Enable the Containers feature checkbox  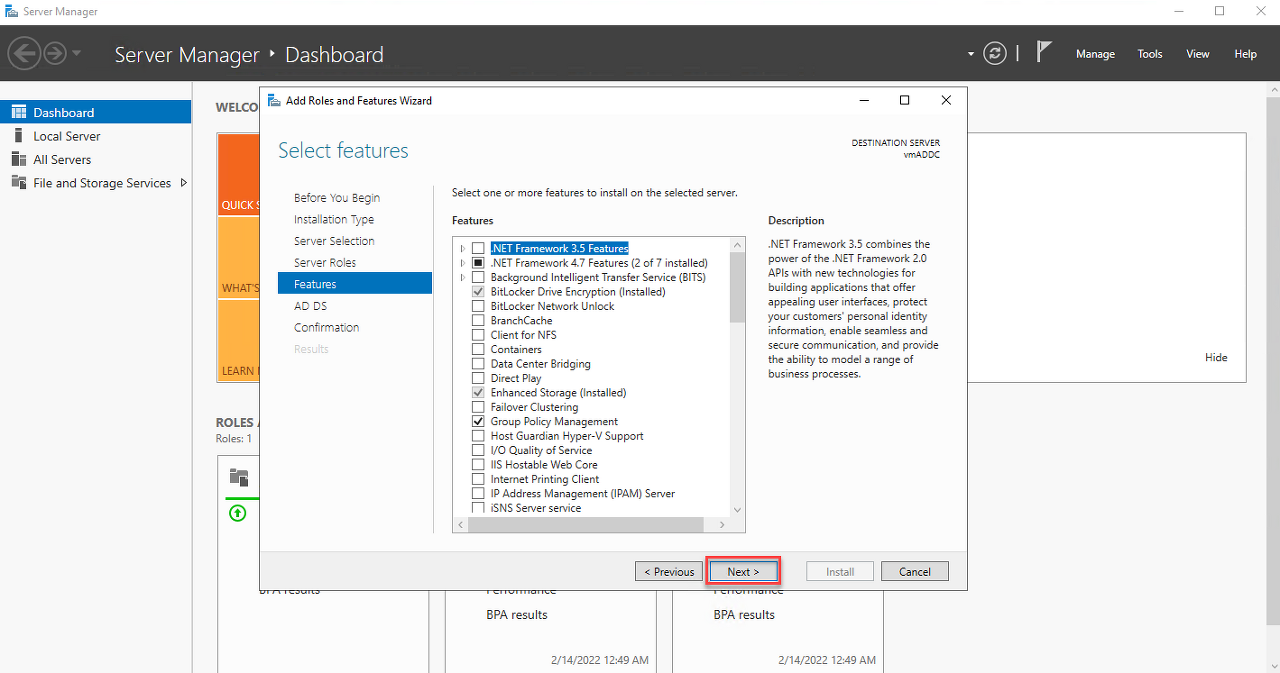pyautogui.click(x=478, y=349)
